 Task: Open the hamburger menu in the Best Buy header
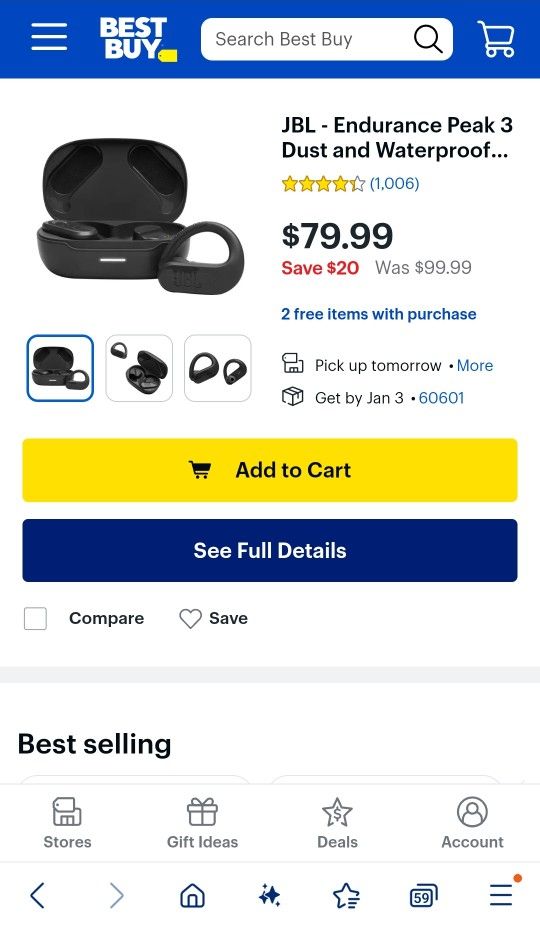tap(49, 38)
